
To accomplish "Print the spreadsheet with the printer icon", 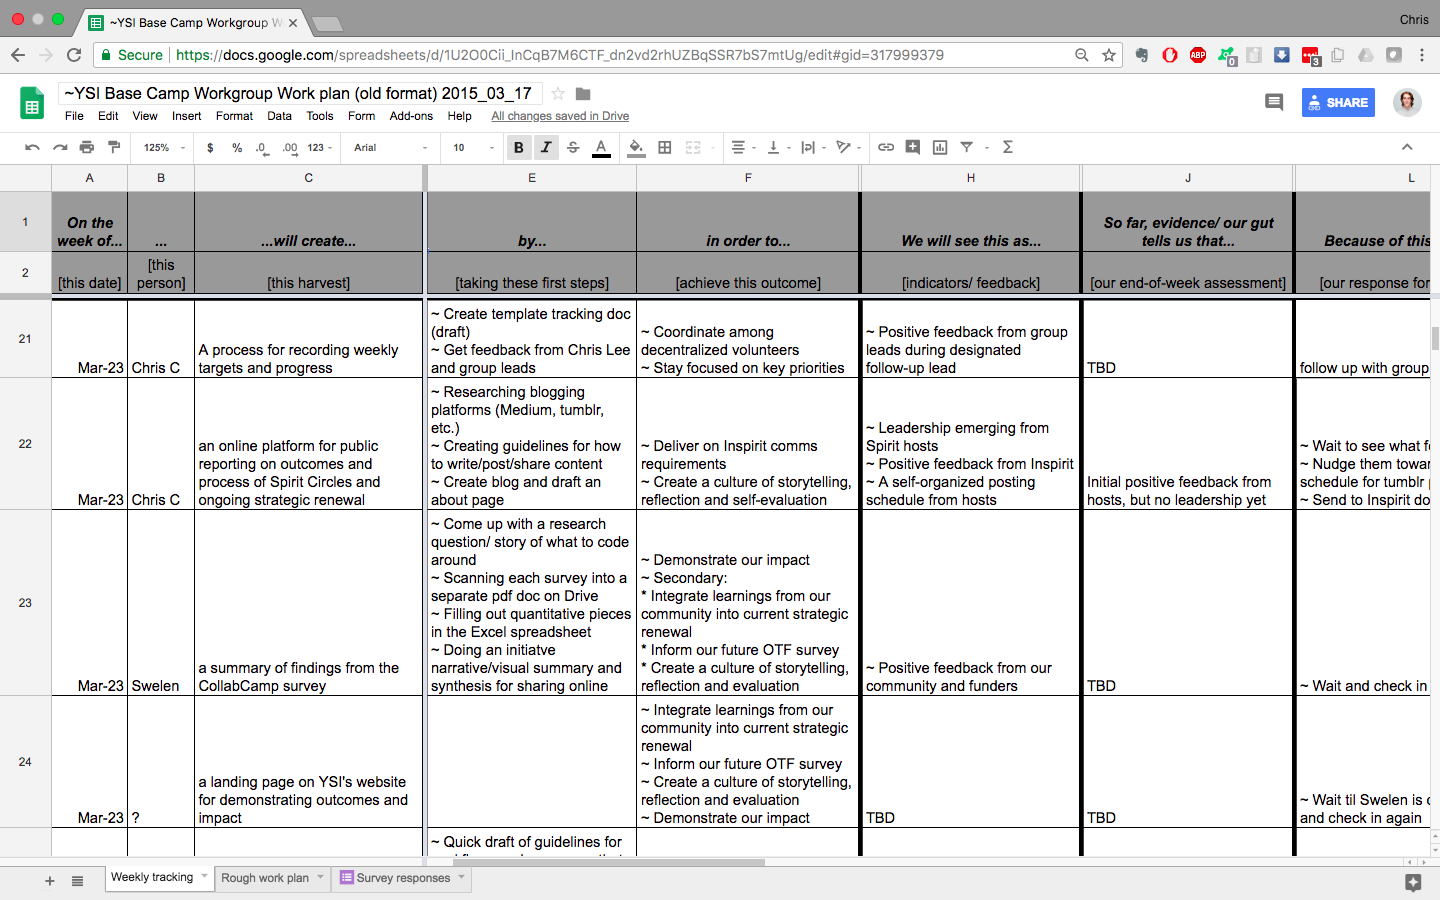I will pos(87,147).
